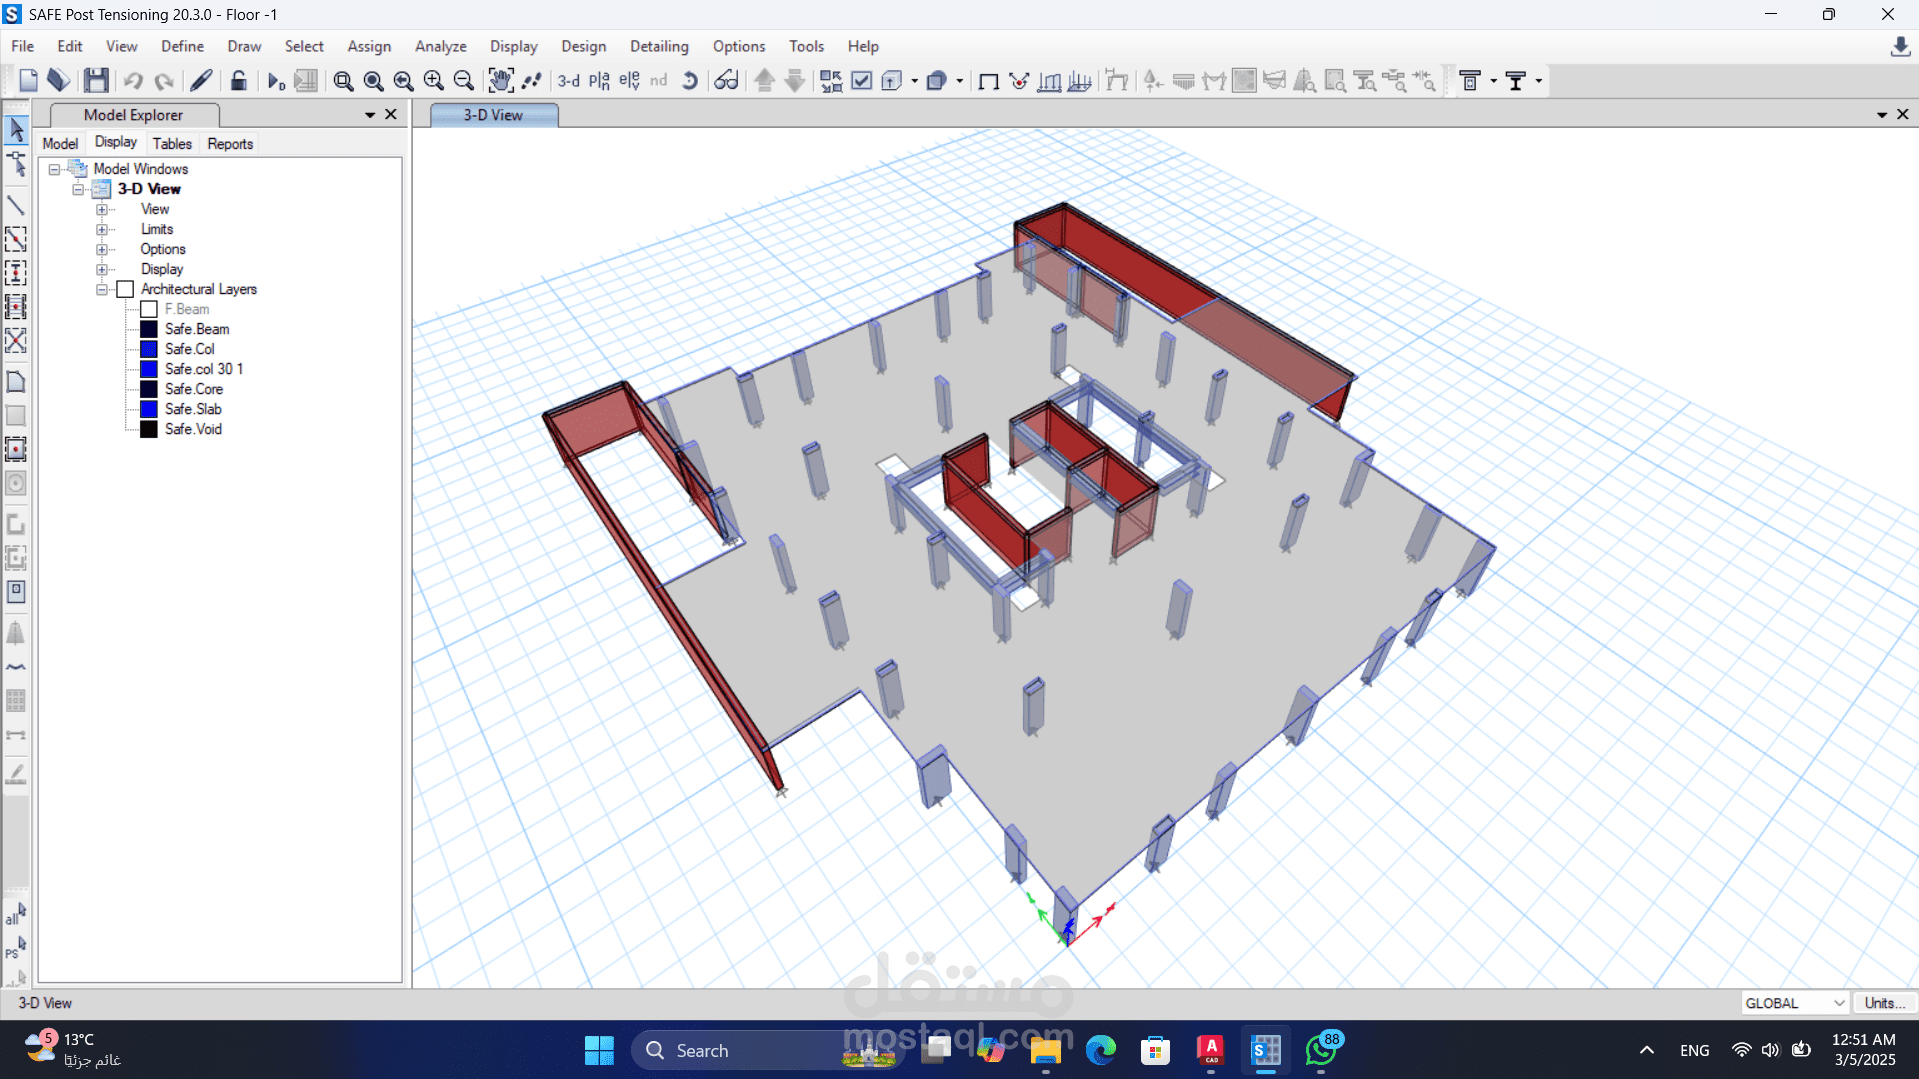Expand the View tree node
Screen dimensions: 1919x1079
[101, 209]
